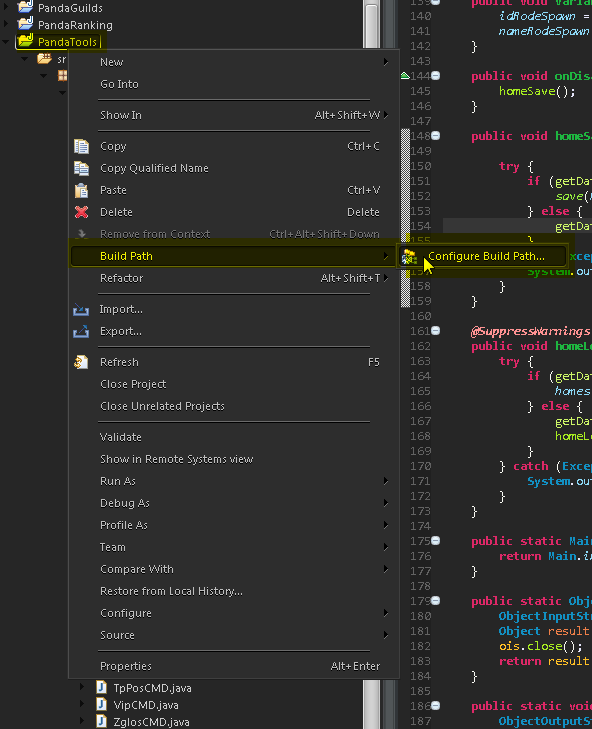Image resolution: width=592 pixels, height=729 pixels.
Task: Open the Run As submenu
Action: click(x=234, y=481)
